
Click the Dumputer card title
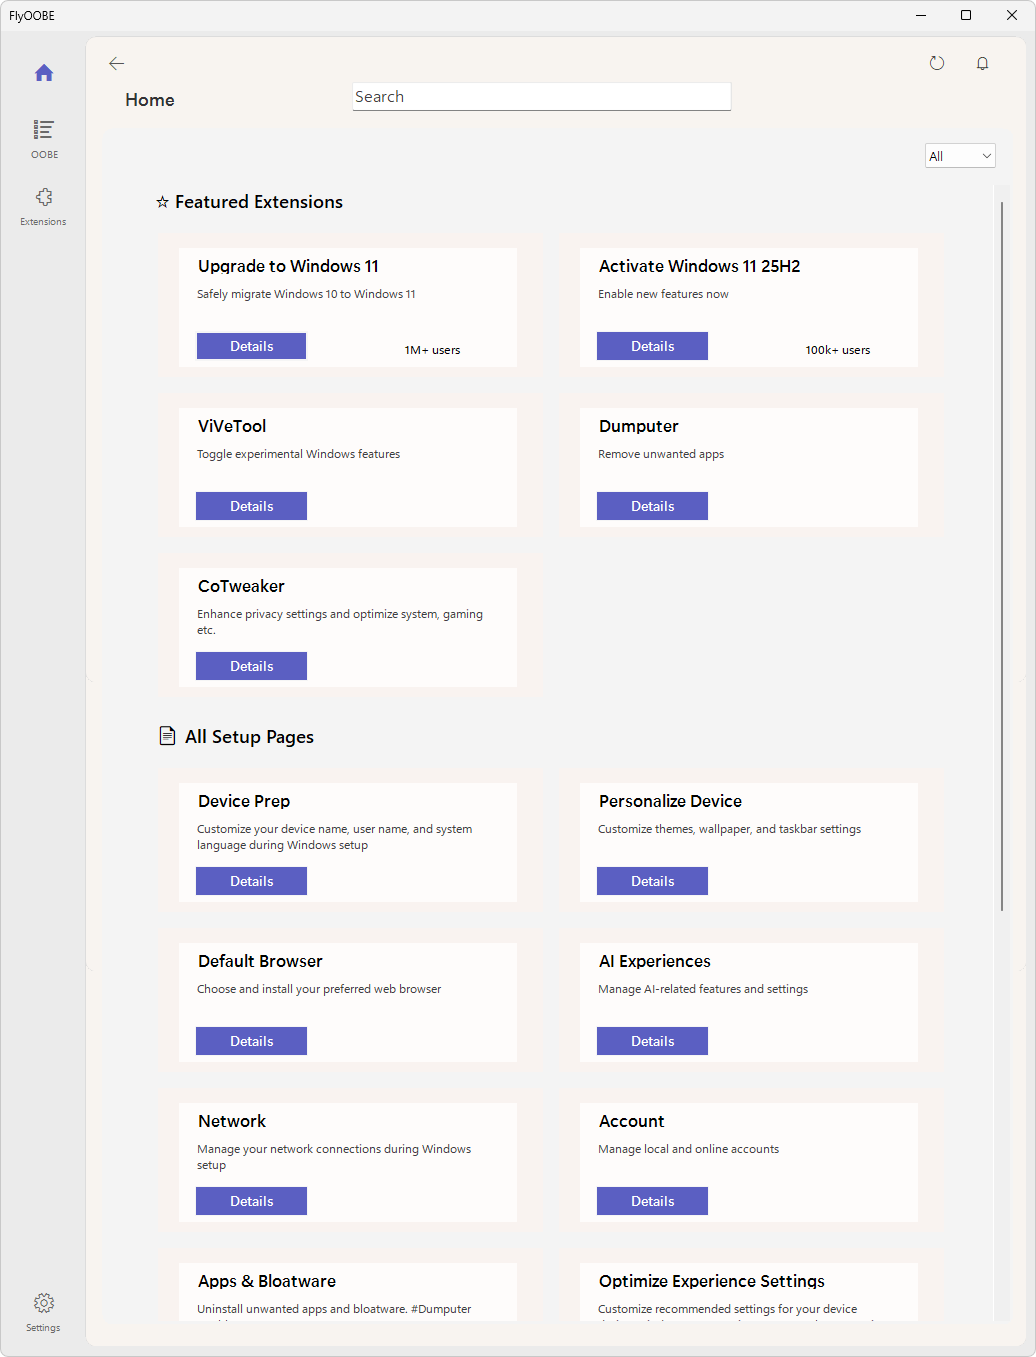coord(638,426)
